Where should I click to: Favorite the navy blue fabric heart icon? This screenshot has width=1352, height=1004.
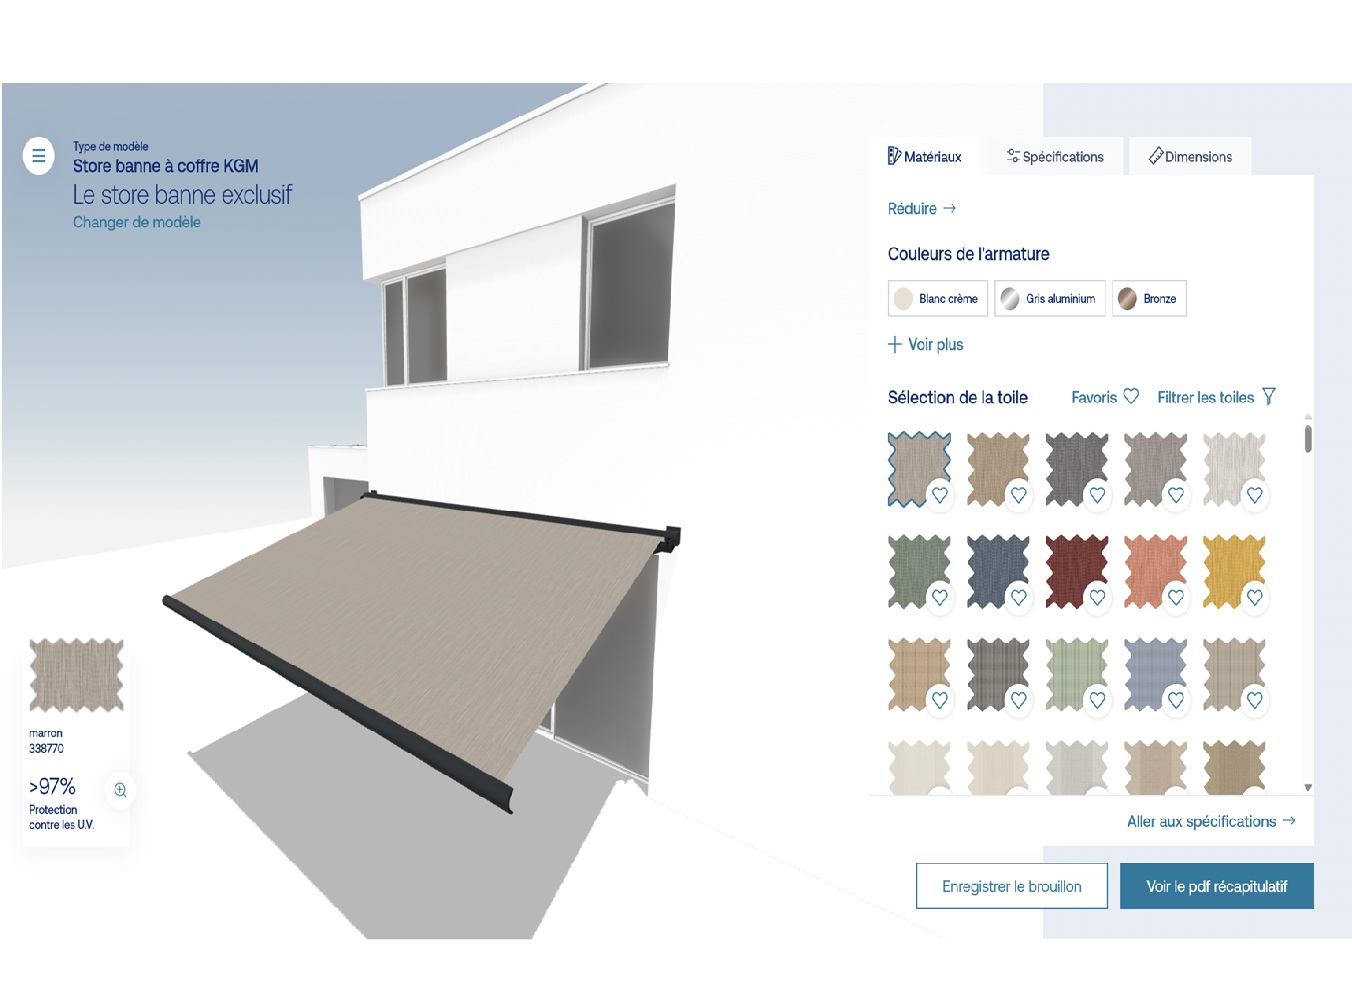pyautogui.click(x=1018, y=598)
